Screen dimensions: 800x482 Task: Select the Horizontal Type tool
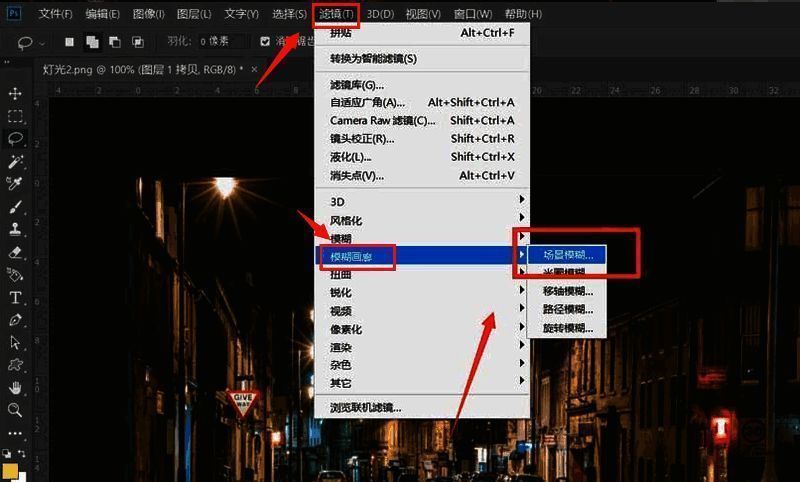[15, 297]
